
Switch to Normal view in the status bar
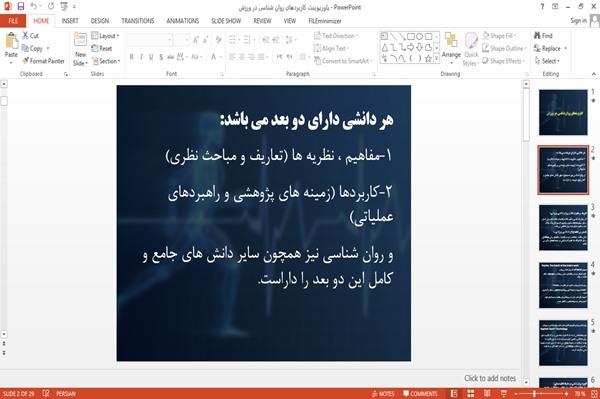[x=454, y=393]
